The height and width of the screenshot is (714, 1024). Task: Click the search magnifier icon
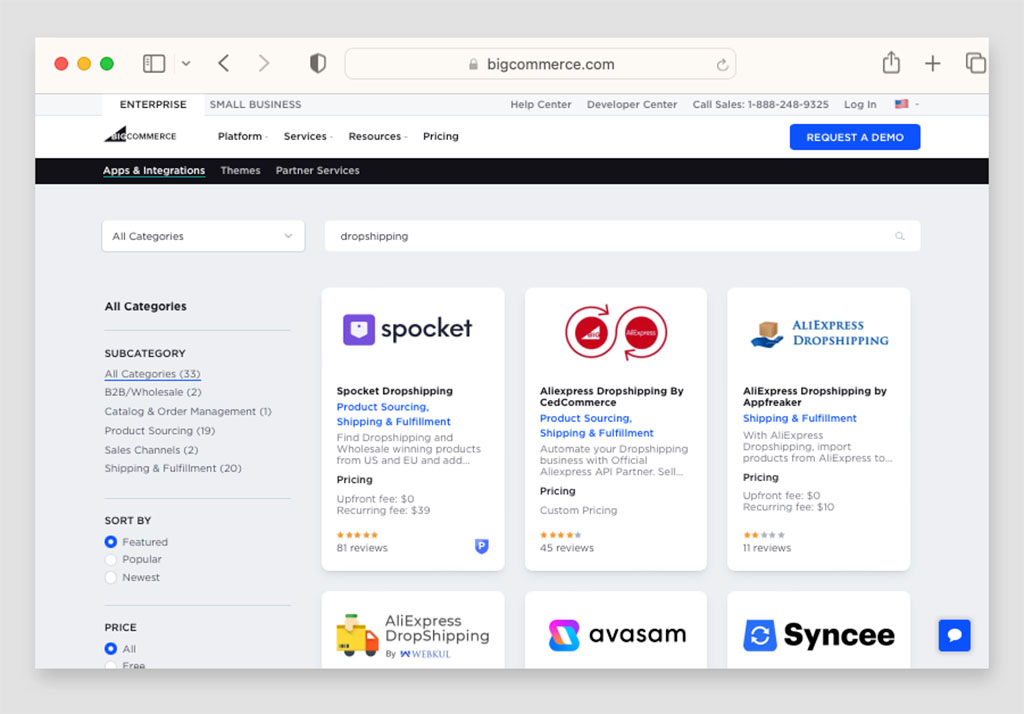click(x=900, y=236)
